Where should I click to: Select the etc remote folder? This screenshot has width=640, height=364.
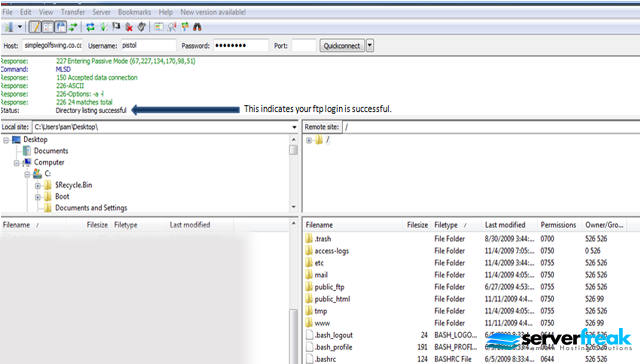319,263
